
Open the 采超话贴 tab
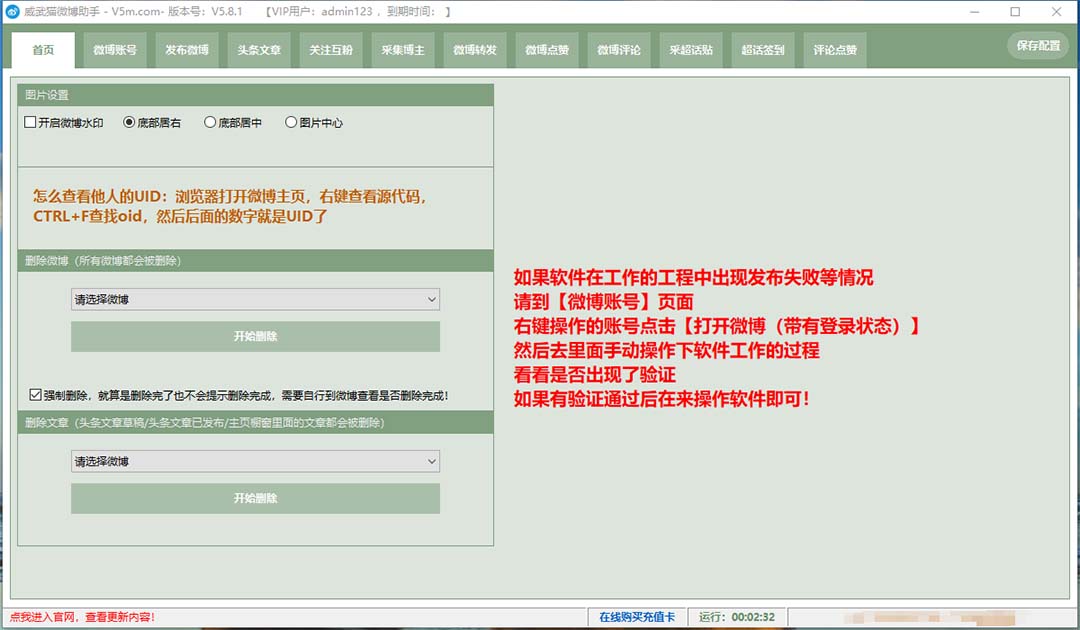point(689,49)
